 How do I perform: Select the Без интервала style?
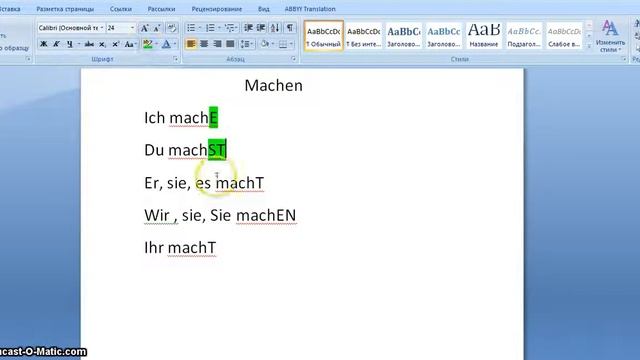[x=364, y=36]
